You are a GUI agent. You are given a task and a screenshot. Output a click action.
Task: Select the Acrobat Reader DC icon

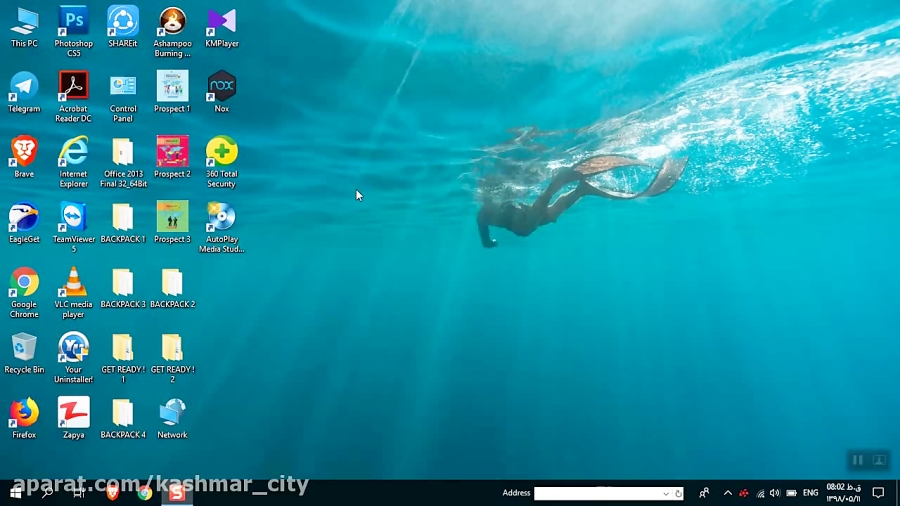tap(73, 87)
